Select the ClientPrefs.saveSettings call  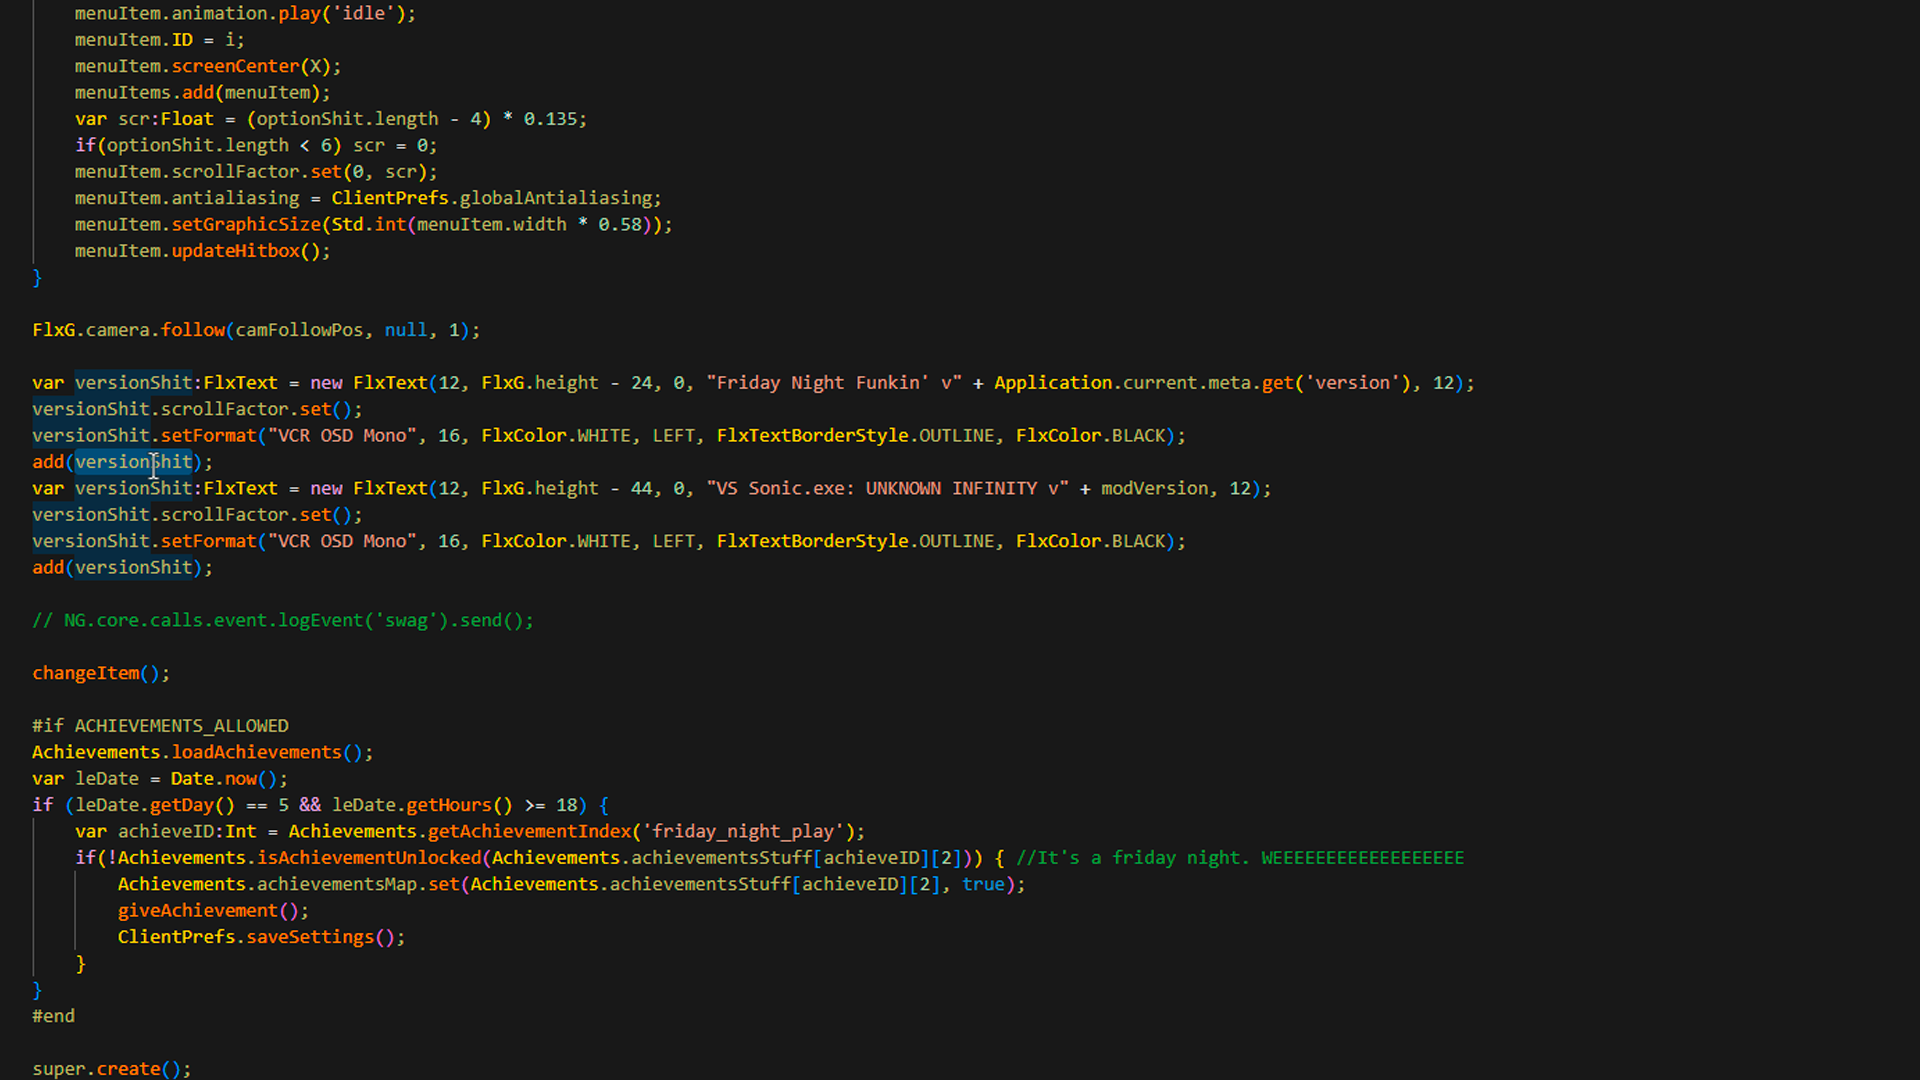[260, 937]
